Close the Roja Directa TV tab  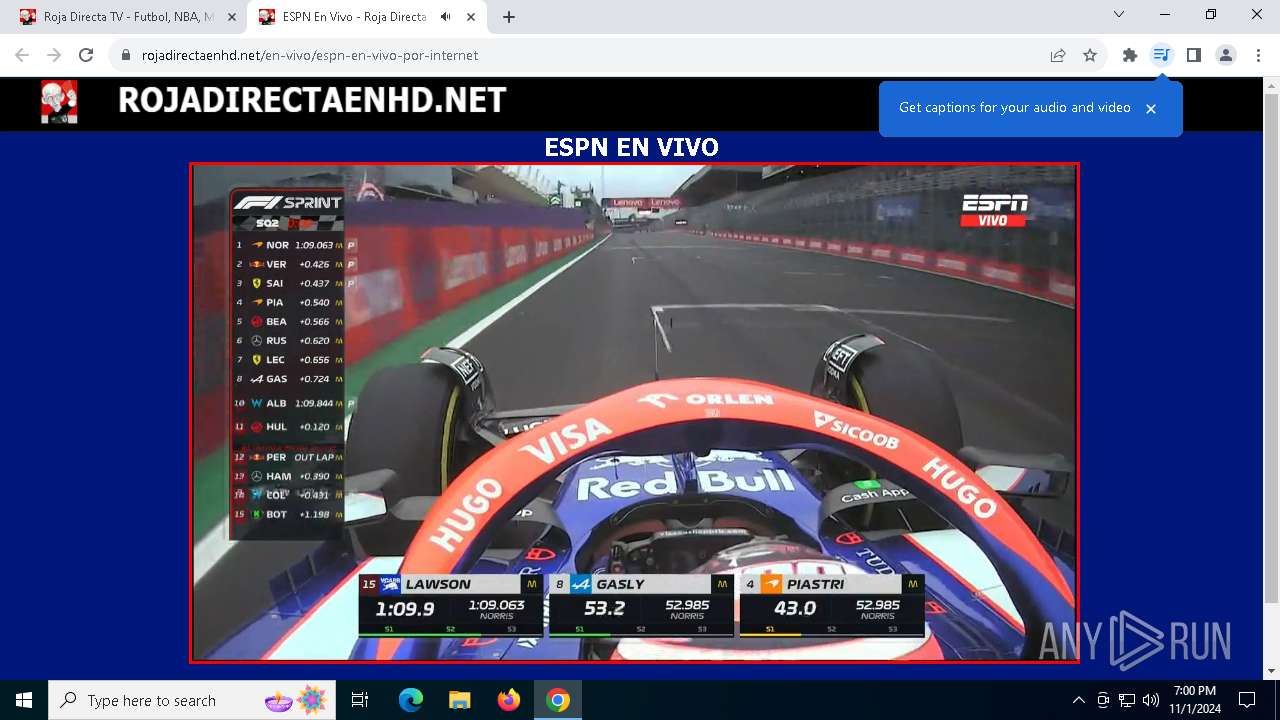pos(232,17)
